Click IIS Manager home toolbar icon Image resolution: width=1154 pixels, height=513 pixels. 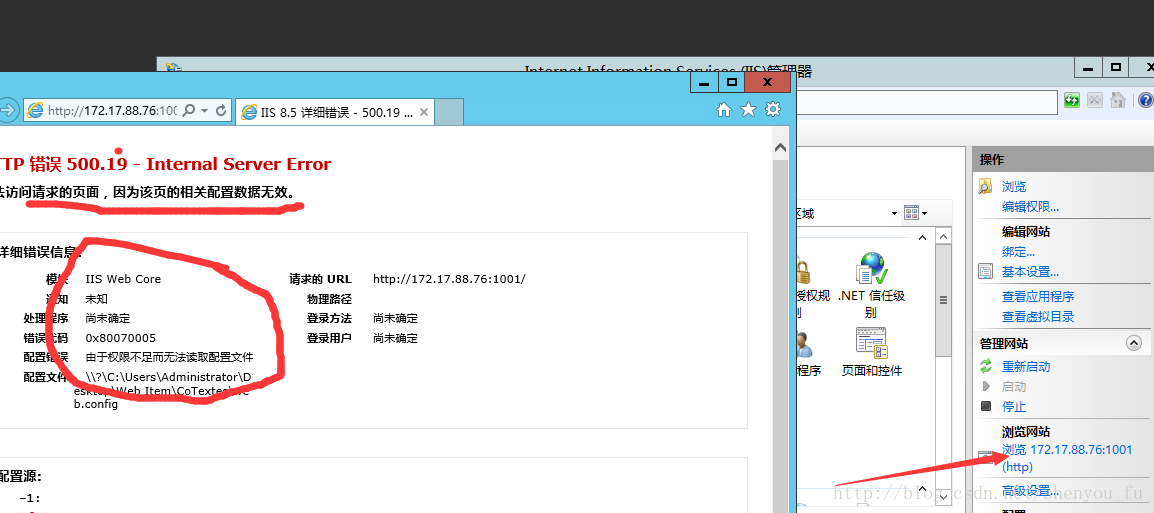click(x=1118, y=99)
